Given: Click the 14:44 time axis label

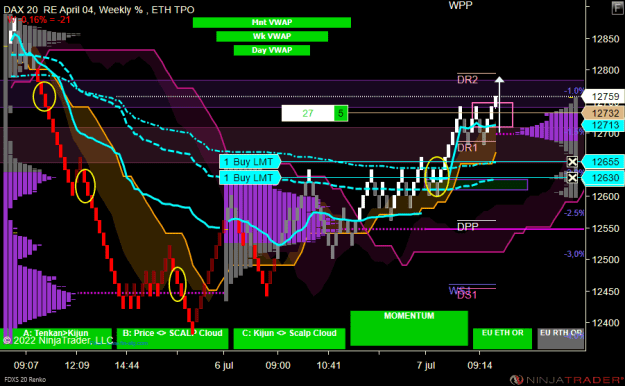Looking at the screenshot, I should [127, 365].
